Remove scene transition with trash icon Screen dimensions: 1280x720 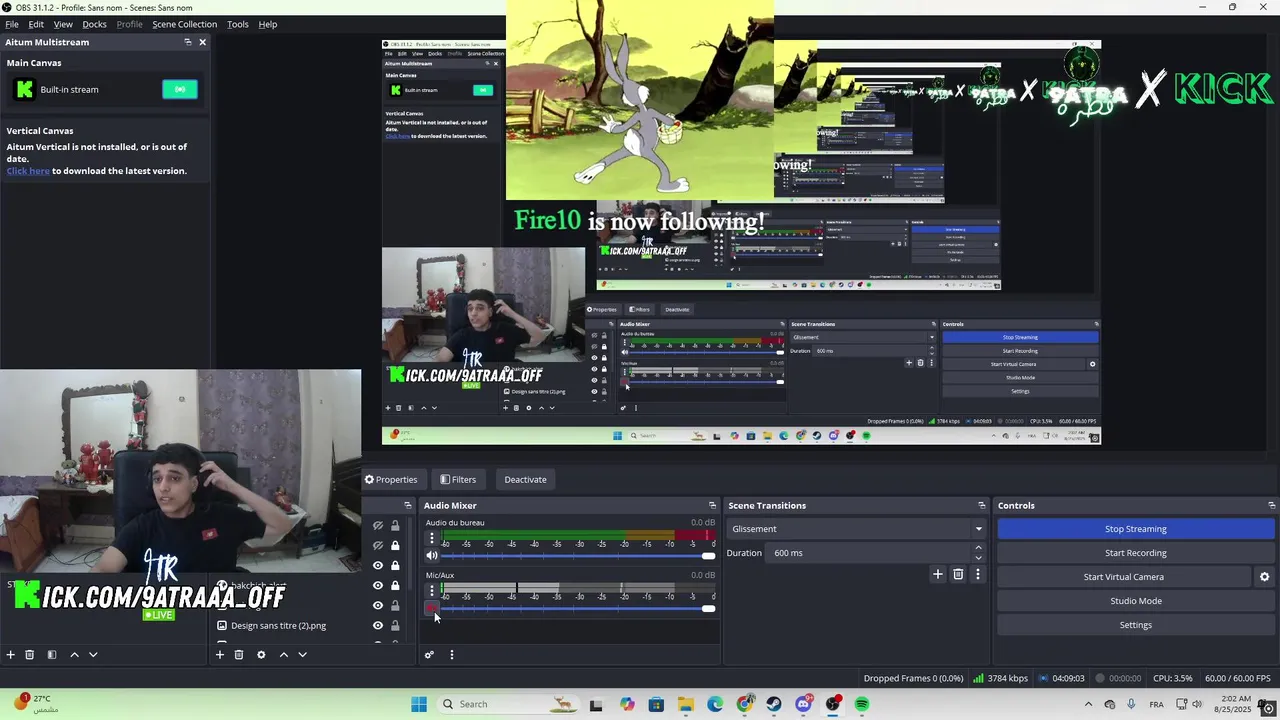[958, 574]
